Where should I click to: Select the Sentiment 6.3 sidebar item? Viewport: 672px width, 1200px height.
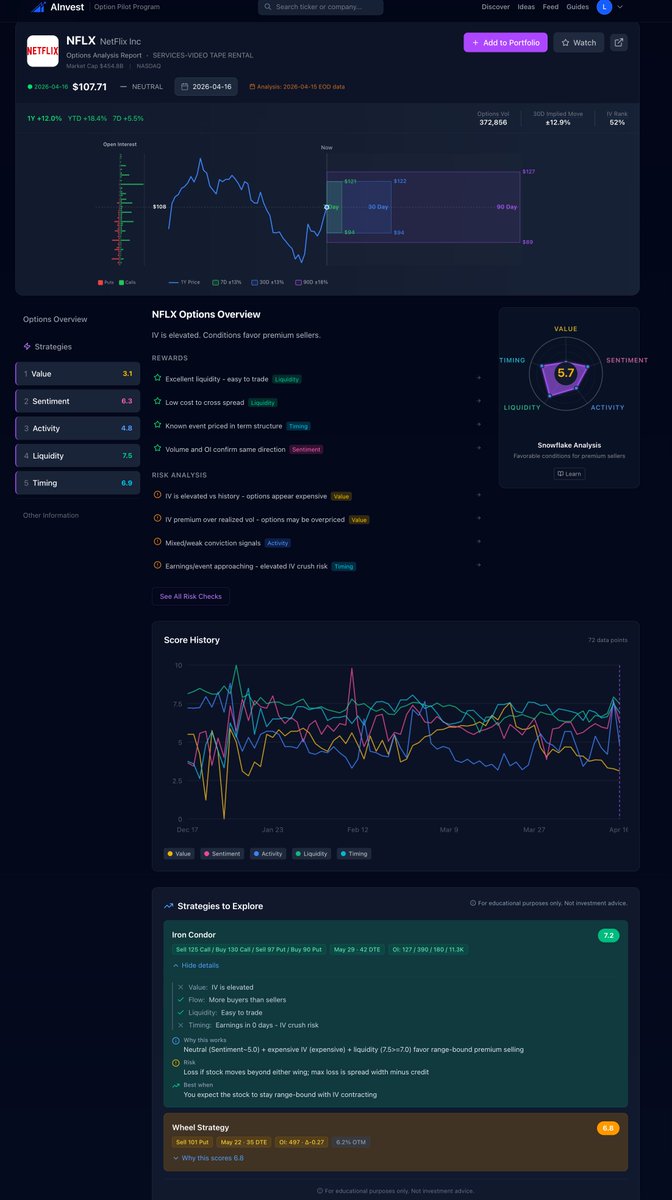78,401
